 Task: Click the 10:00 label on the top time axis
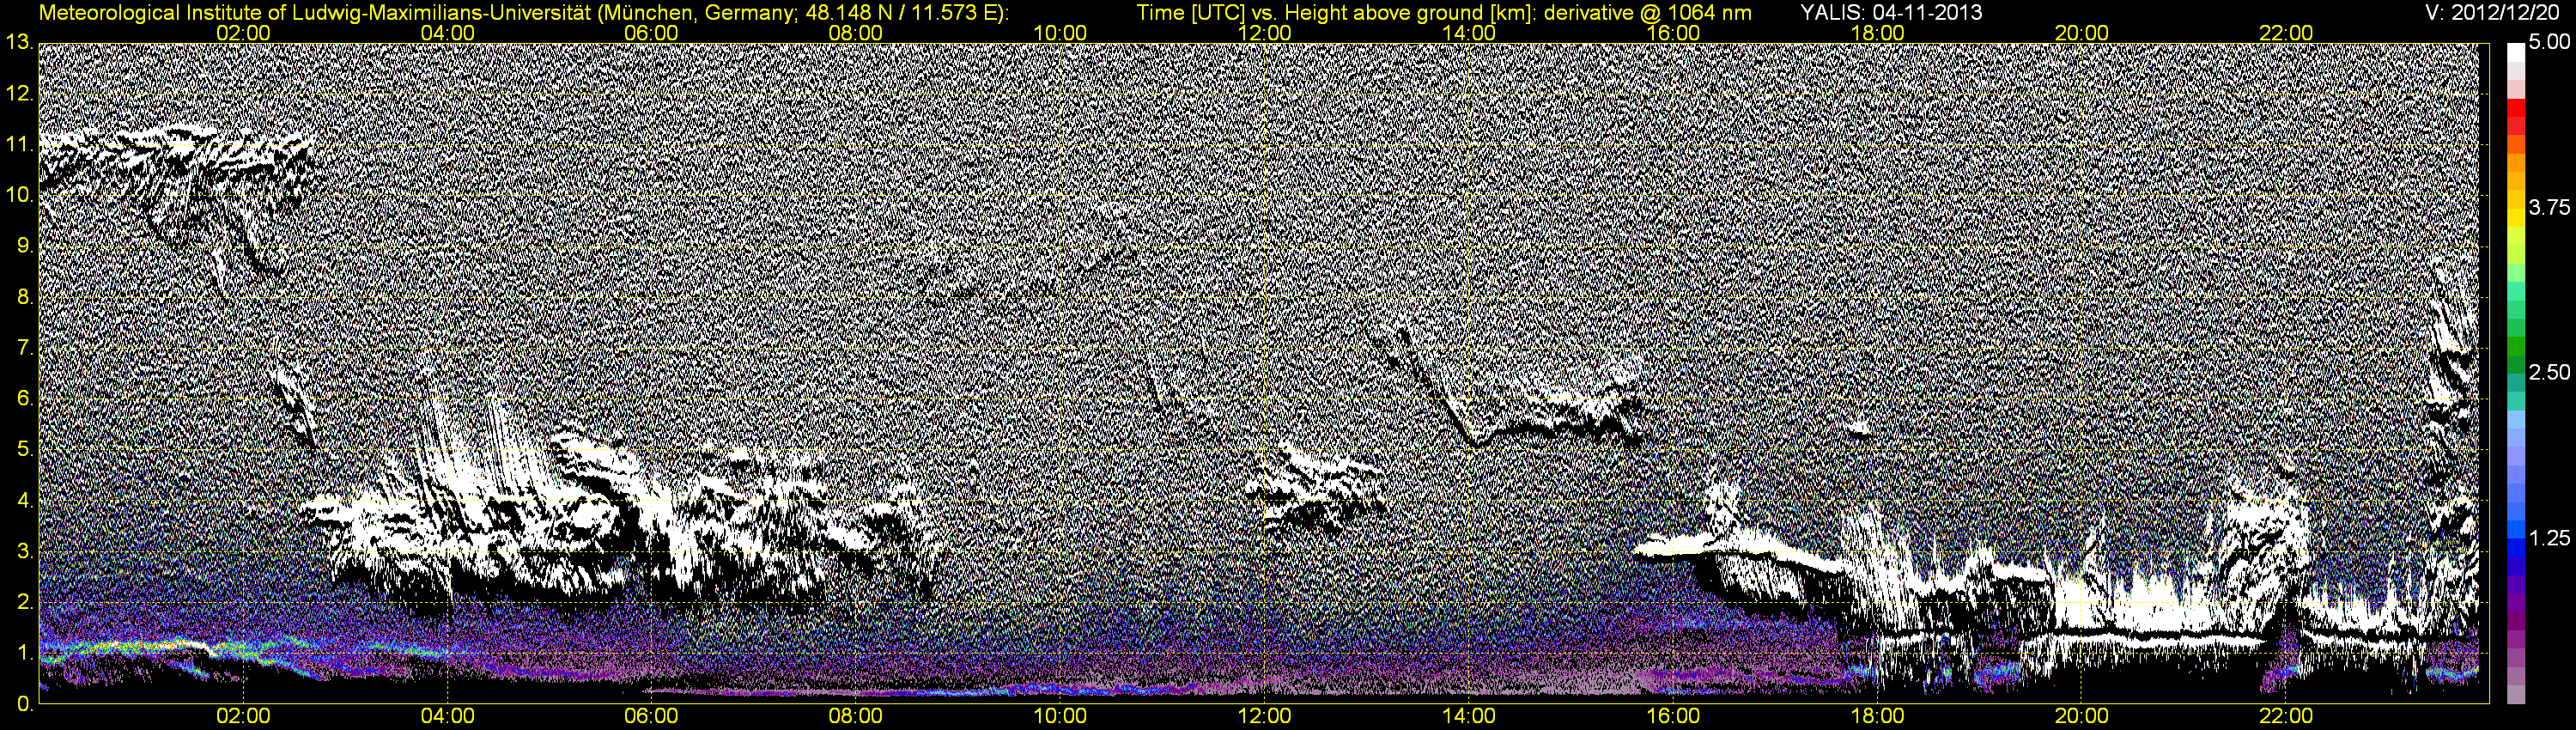coord(1060,33)
